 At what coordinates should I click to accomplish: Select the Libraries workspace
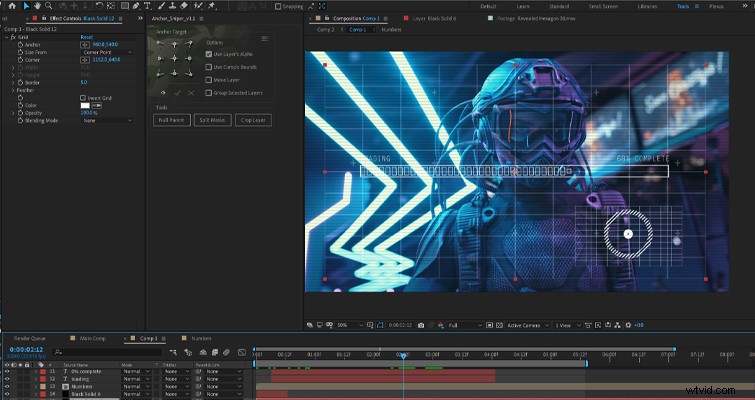pos(647,7)
